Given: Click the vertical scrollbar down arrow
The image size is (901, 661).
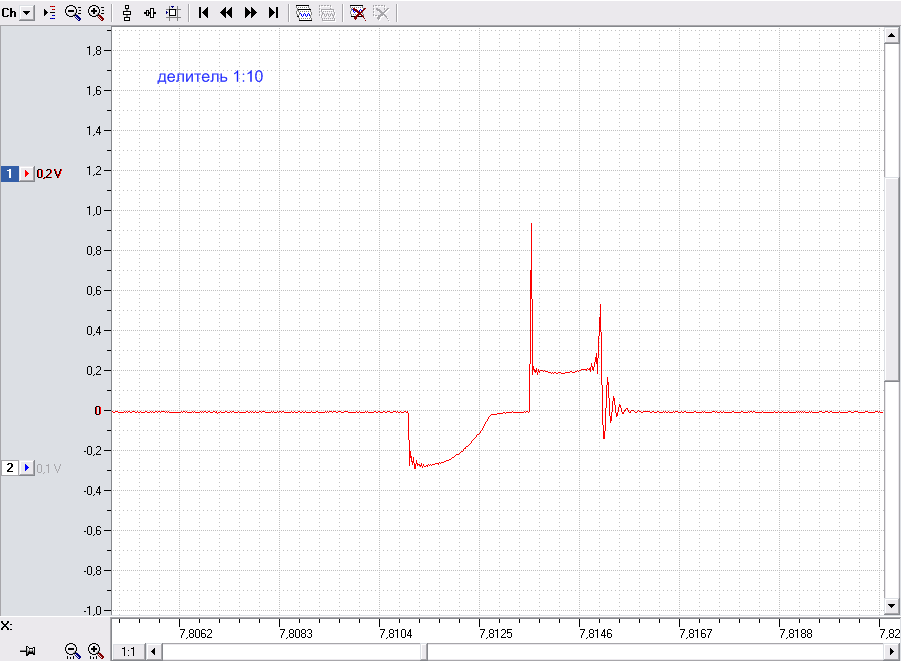Looking at the screenshot, I should click(x=891, y=606).
